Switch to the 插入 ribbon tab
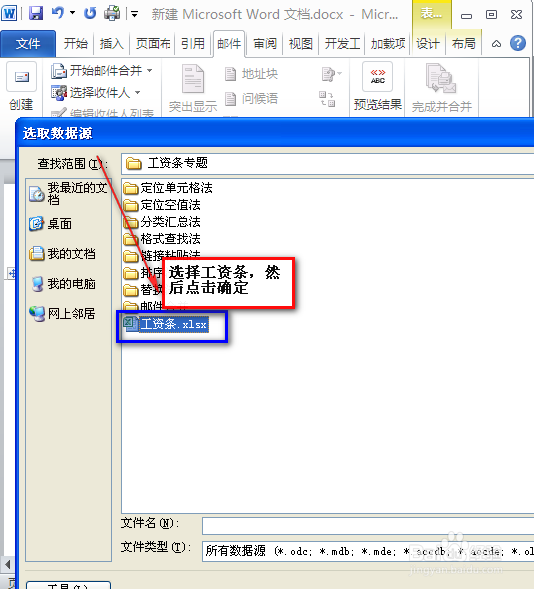Viewport: 534px width, 589px height. coord(112,44)
